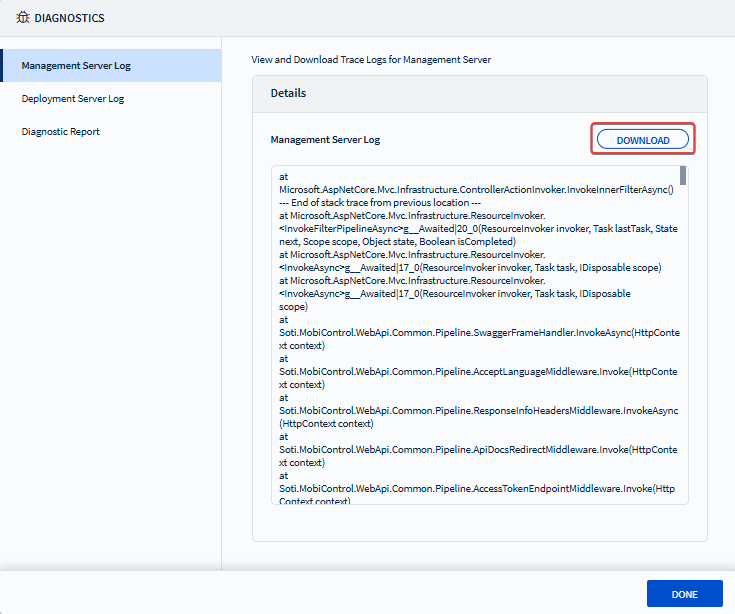Click the log viewer scrollbar thumb
This screenshot has width=735, height=614.
[x=683, y=177]
